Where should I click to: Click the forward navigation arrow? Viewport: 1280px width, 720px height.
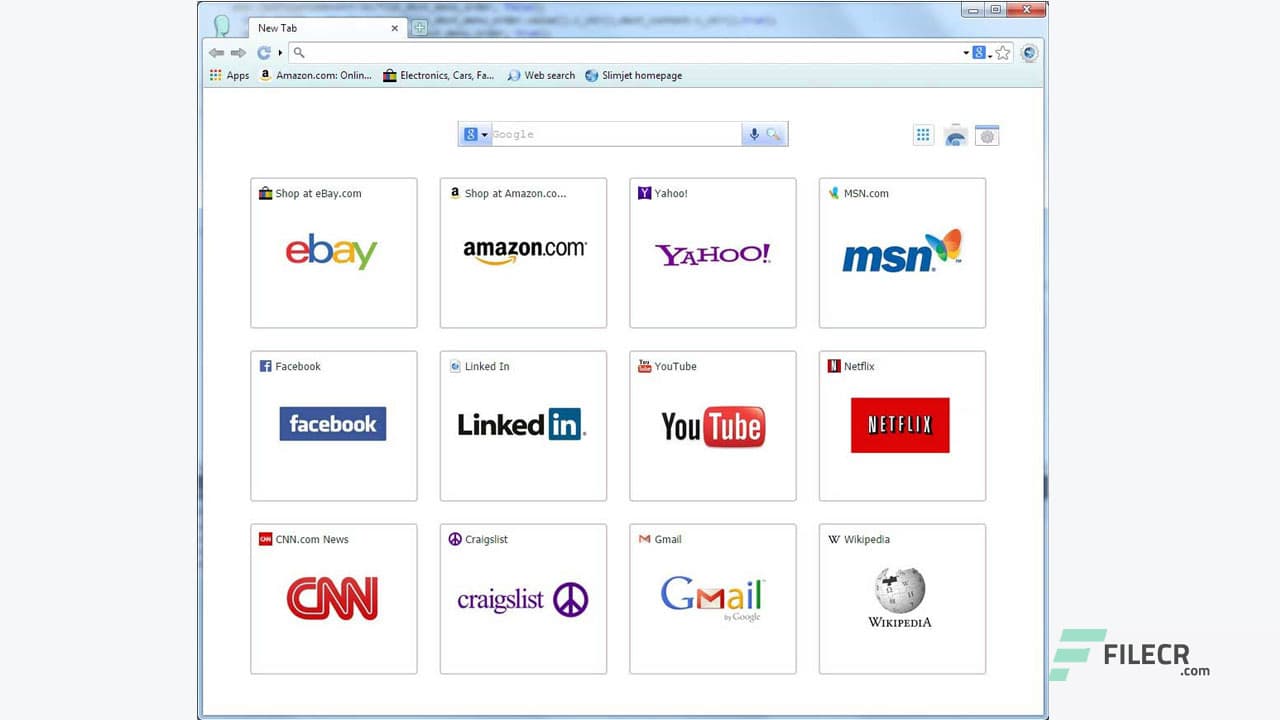click(239, 53)
